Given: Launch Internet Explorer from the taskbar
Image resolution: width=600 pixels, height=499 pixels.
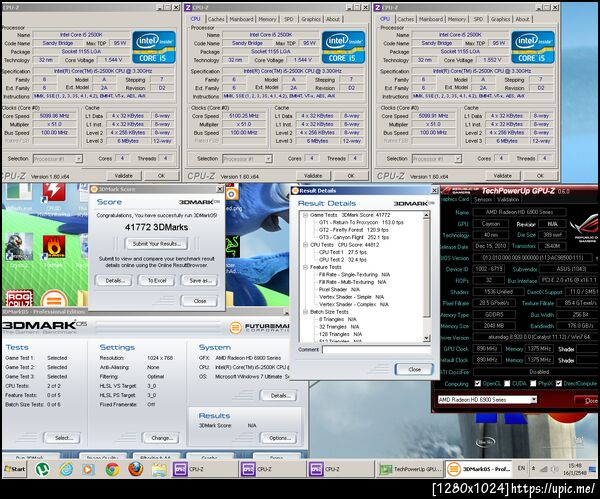Looking at the screenshot, I should coord(66,469).
